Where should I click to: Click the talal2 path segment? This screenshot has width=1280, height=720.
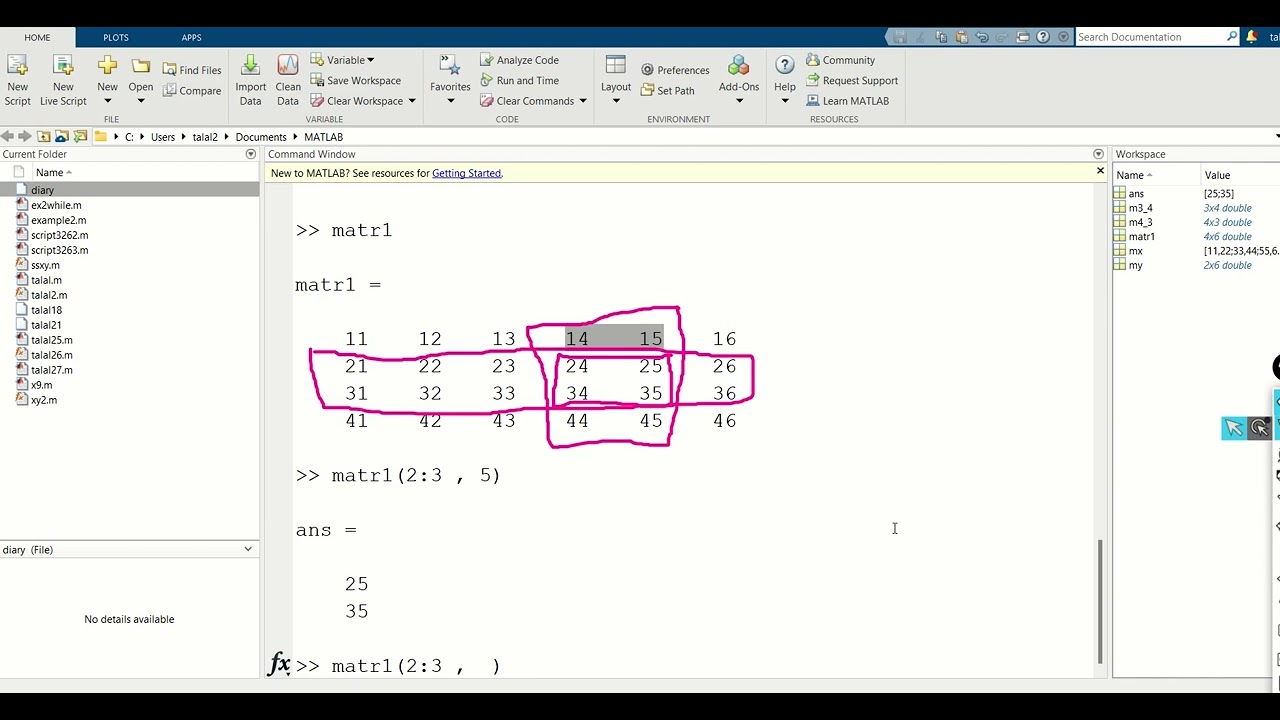coord(205,137)
